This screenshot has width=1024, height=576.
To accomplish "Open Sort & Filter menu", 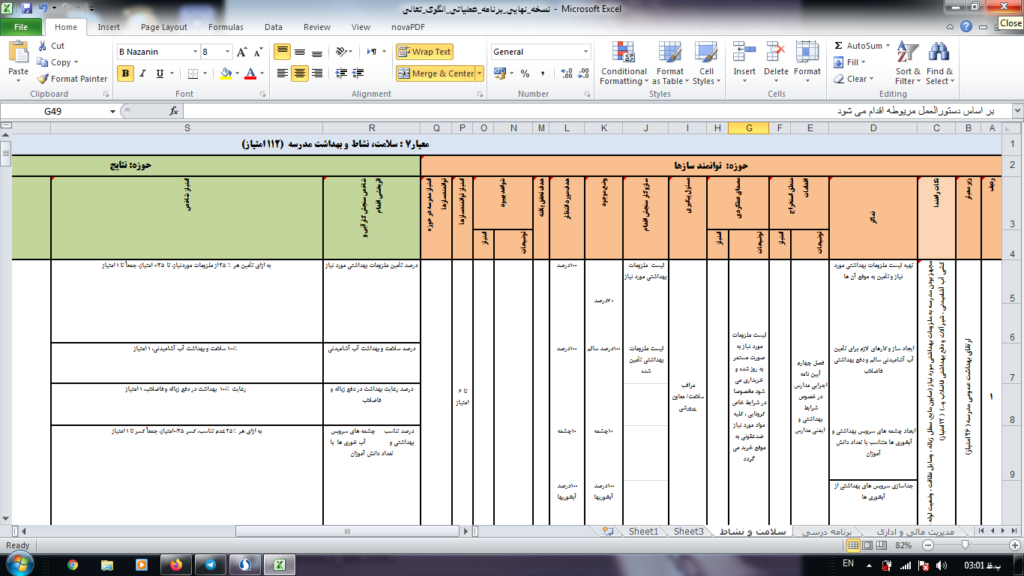I will [x=908, y=63].
